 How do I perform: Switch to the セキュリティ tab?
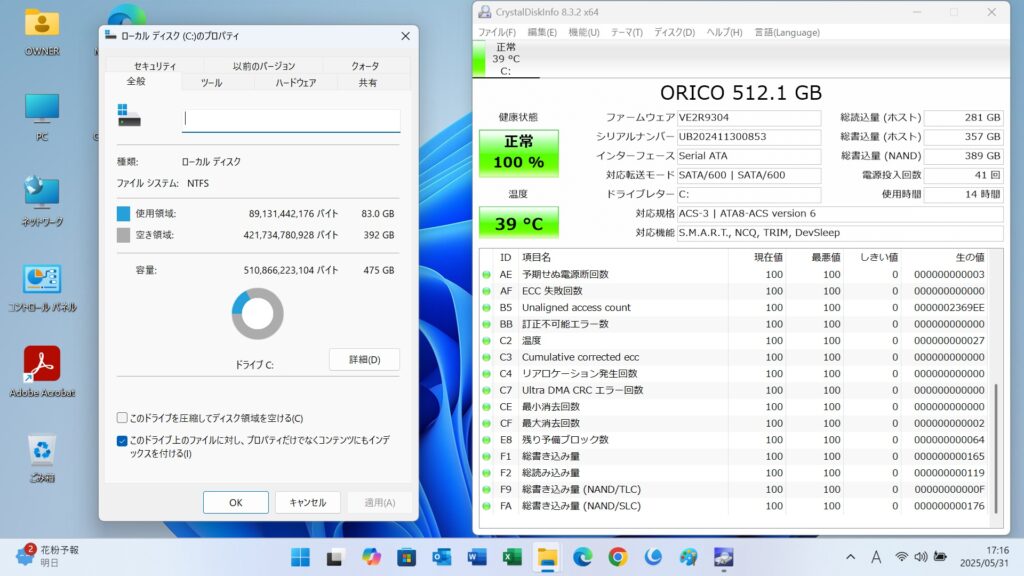[155, 66]
